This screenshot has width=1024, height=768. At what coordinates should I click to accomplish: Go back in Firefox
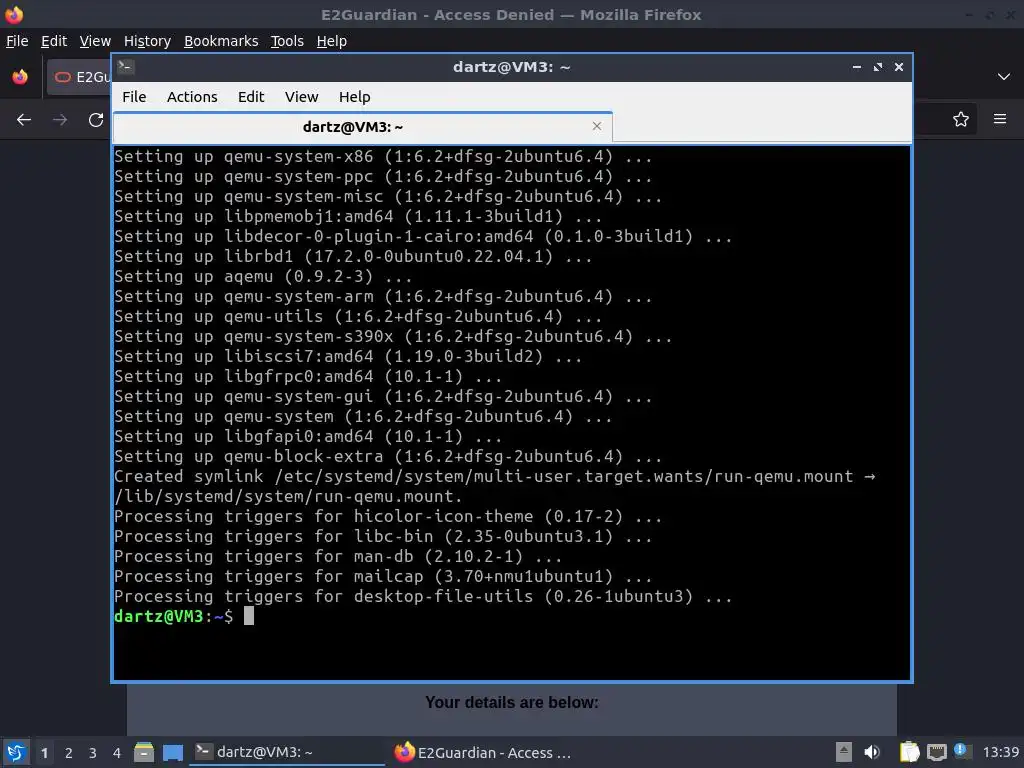(x=24, y=120)
